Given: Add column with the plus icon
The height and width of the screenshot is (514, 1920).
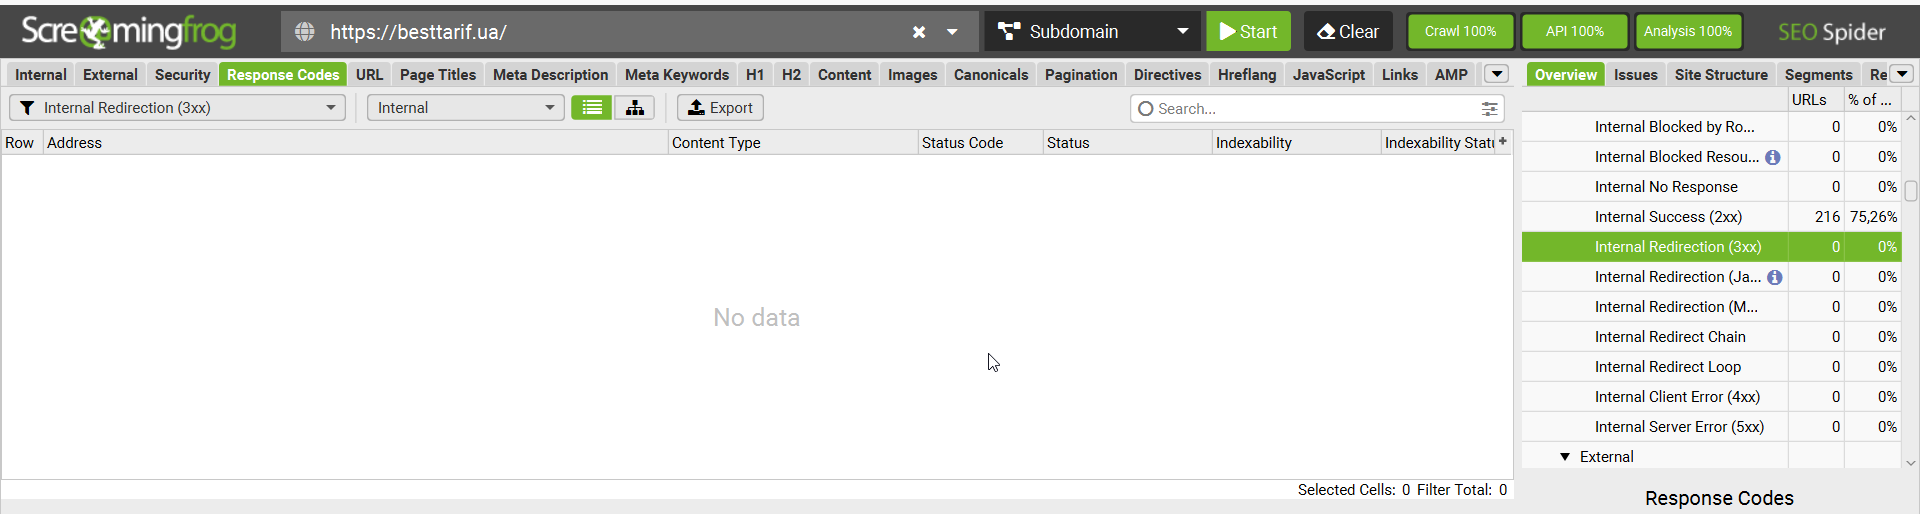Looking at the screenshot, I should pyautogui.click(x=1503, y=142).
